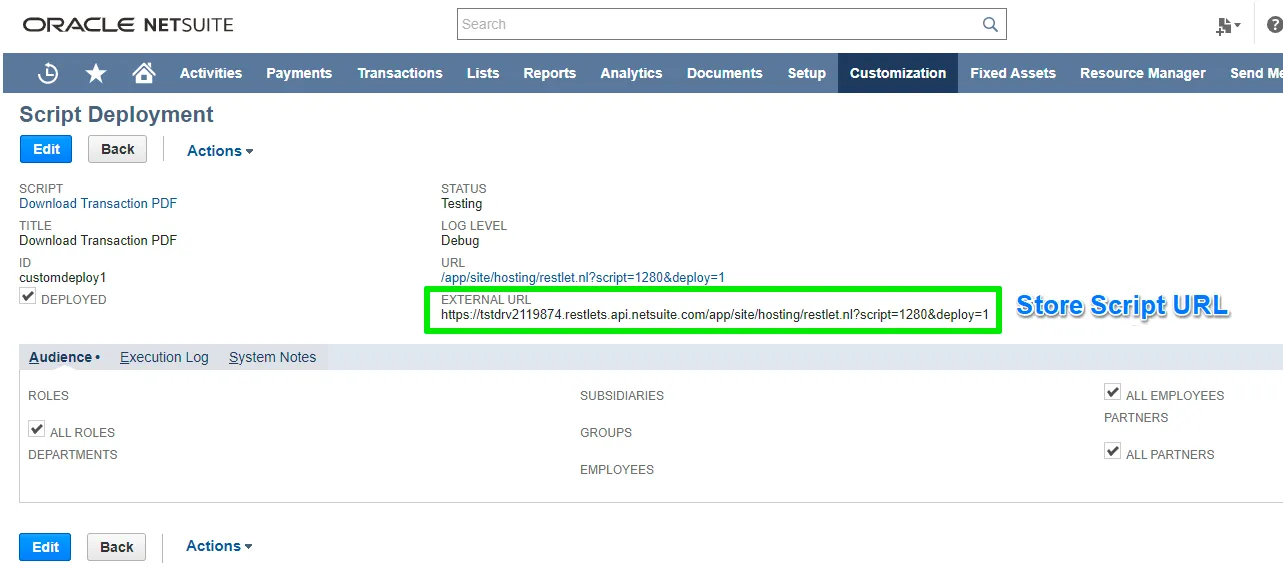Open the Help question mark icon
This screenshot has width=1283, height=568.
pyautogui.click(x=1274, y=25)
